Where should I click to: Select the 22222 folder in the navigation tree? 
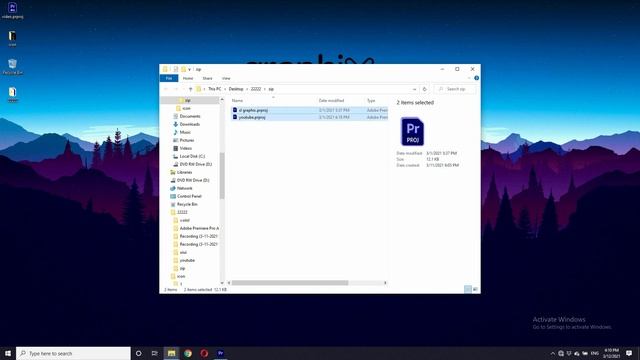coord(182,212)
